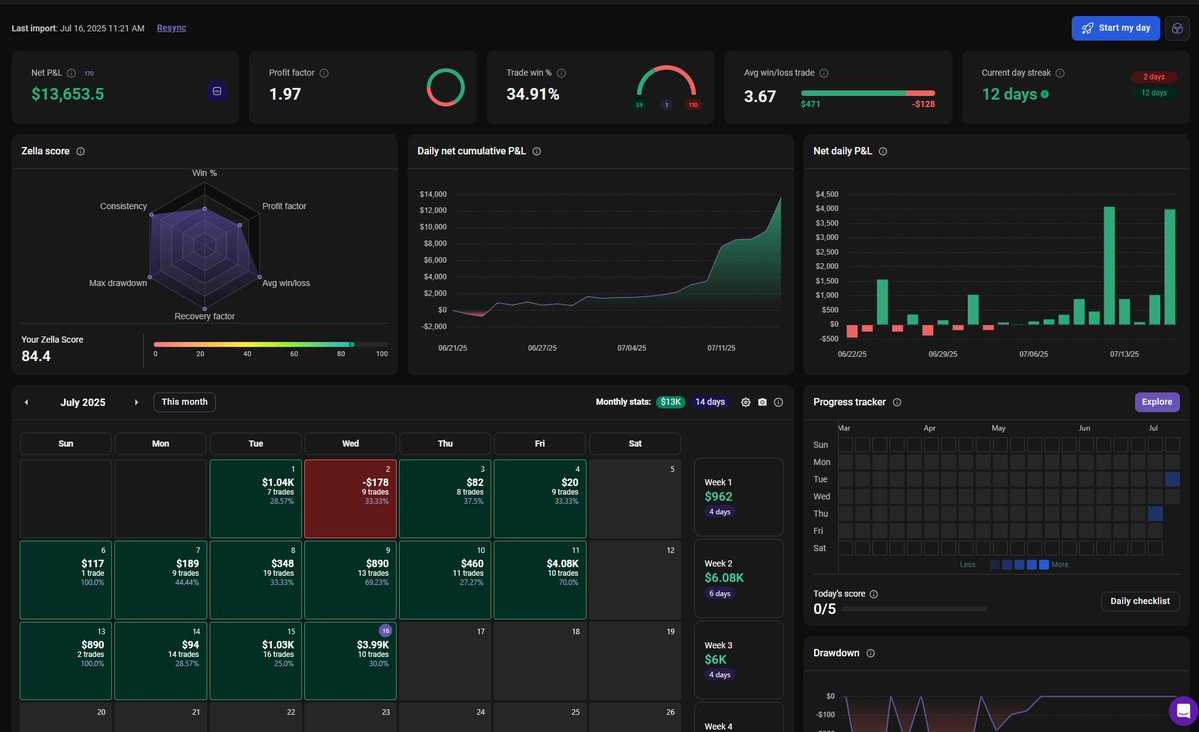
Task: Click the This month button
Action: [184, 402]
